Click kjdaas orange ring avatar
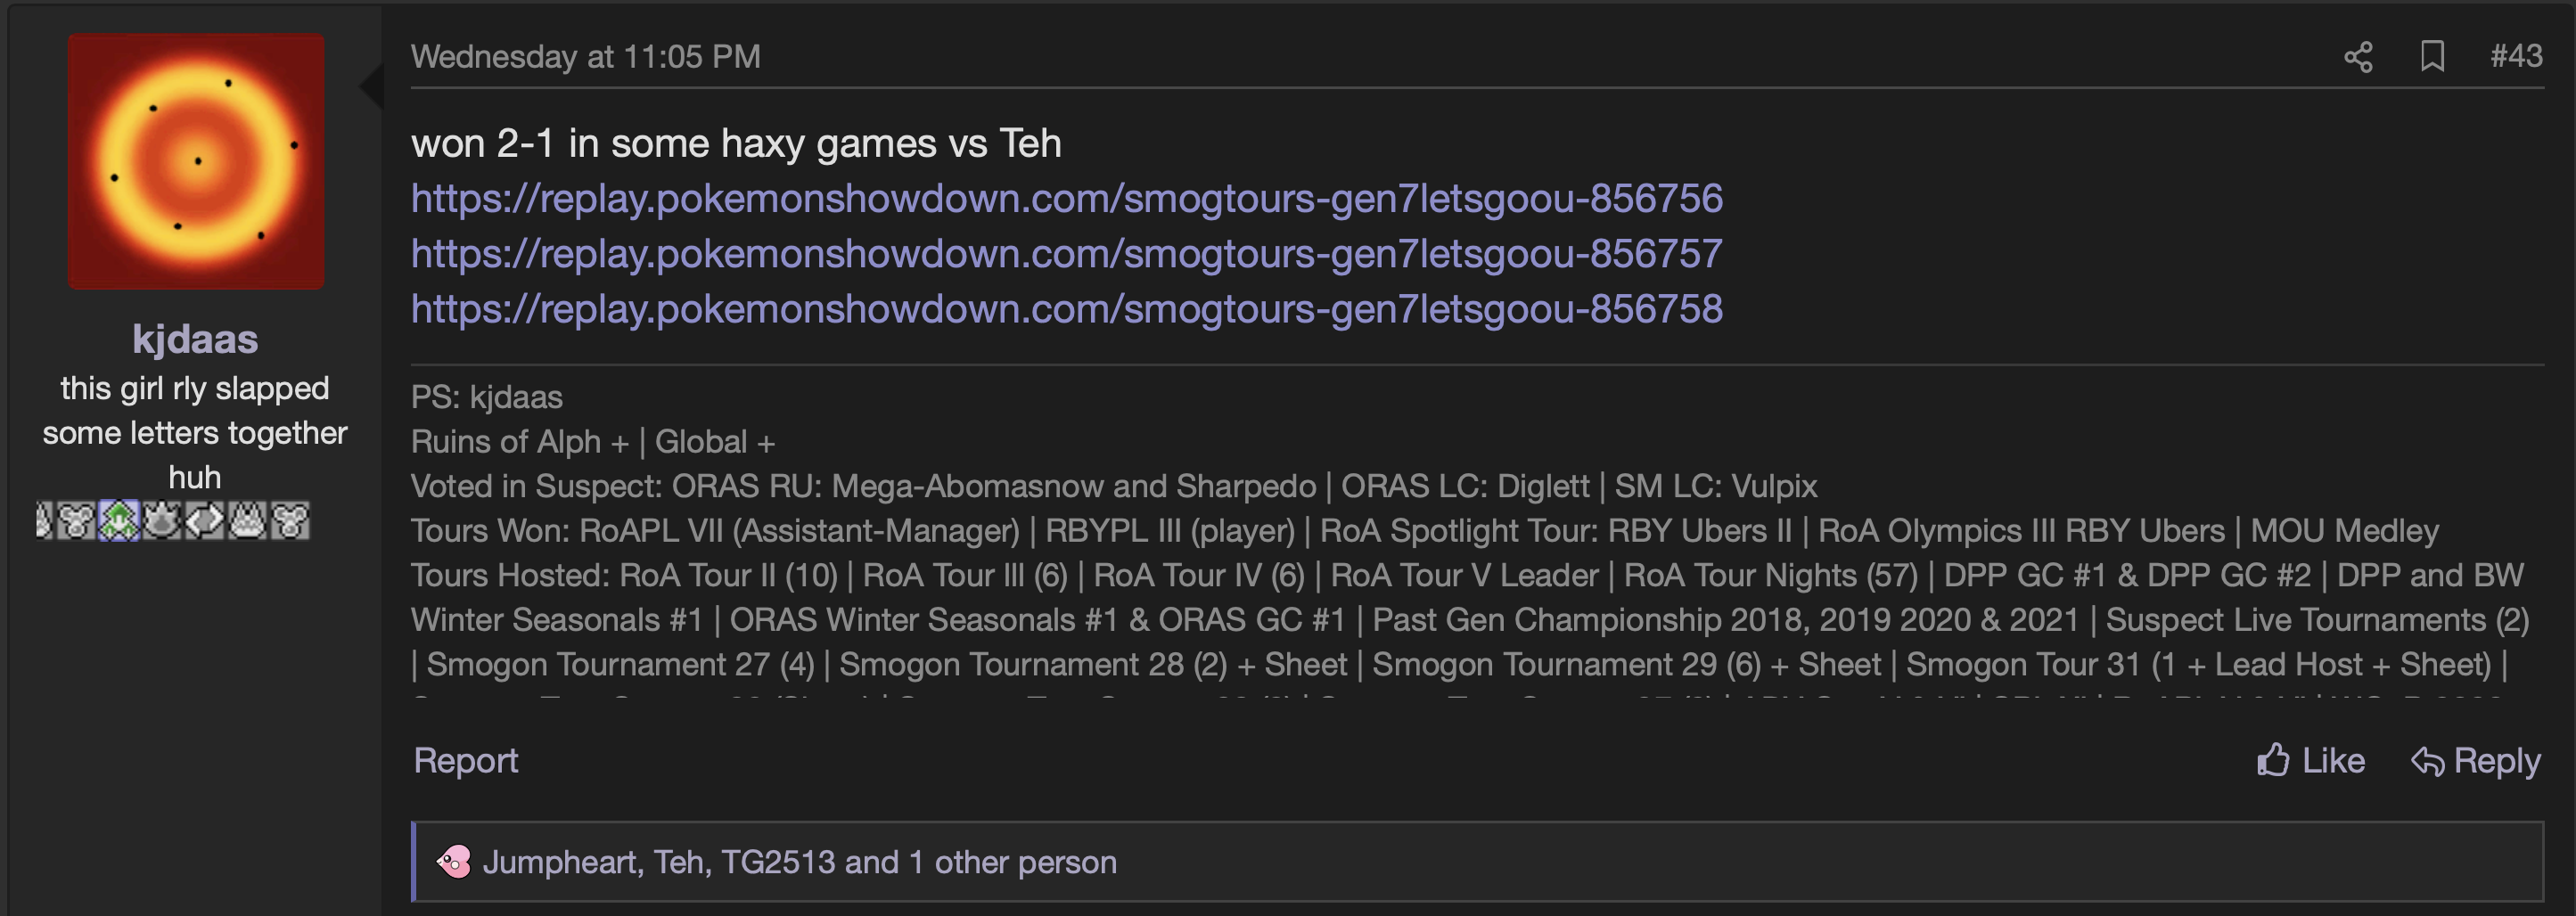 [x=196, y=161]
